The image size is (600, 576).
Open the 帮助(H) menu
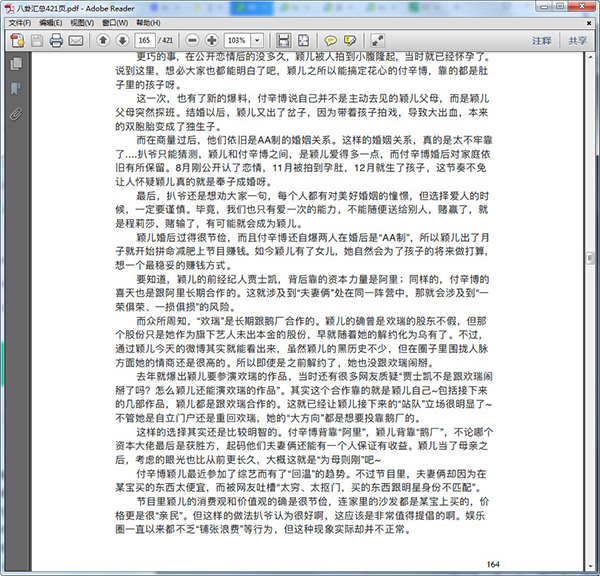coord(148,23)
